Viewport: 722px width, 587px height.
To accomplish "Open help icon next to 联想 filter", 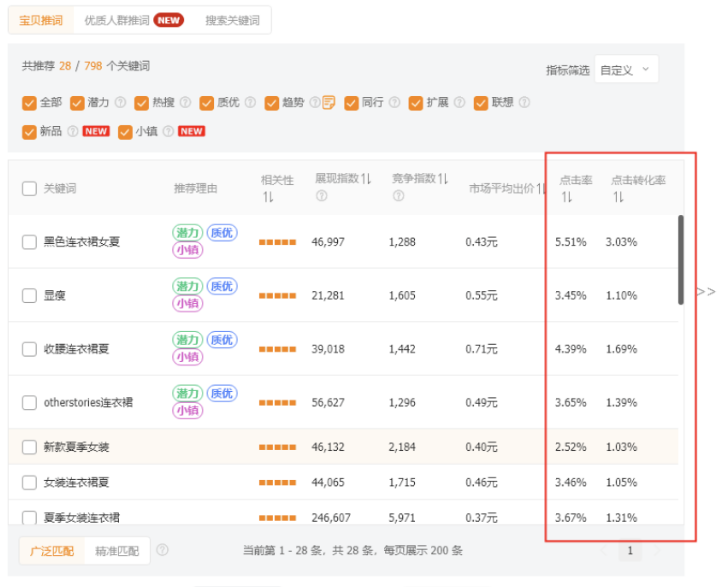I will [x=524, y=102].
